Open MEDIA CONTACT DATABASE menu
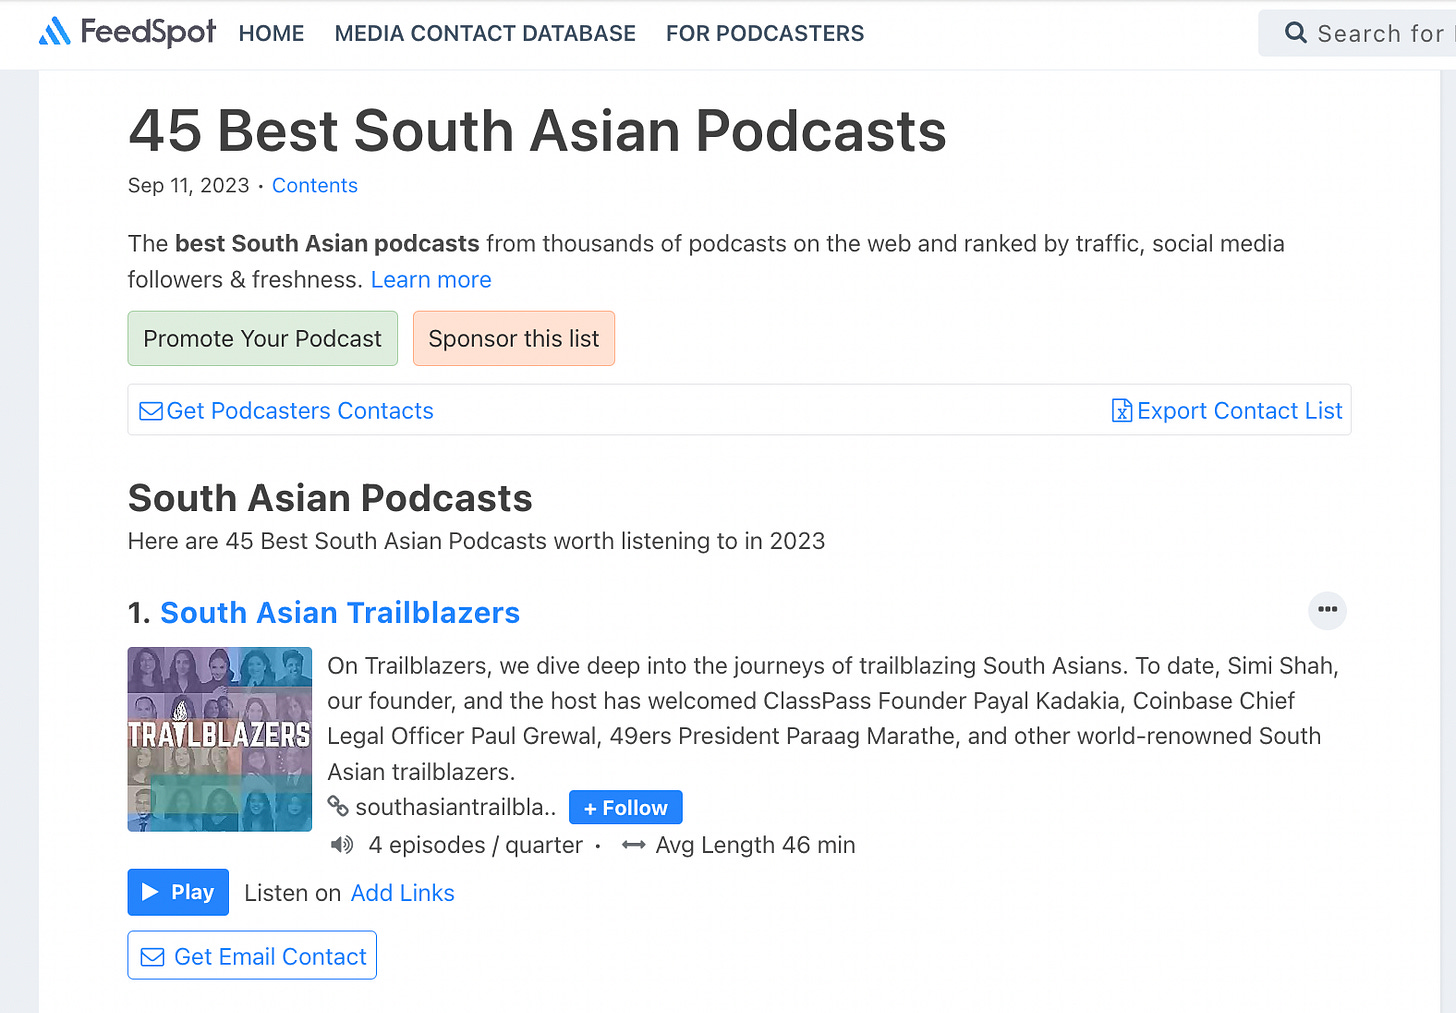 (485, 34)
